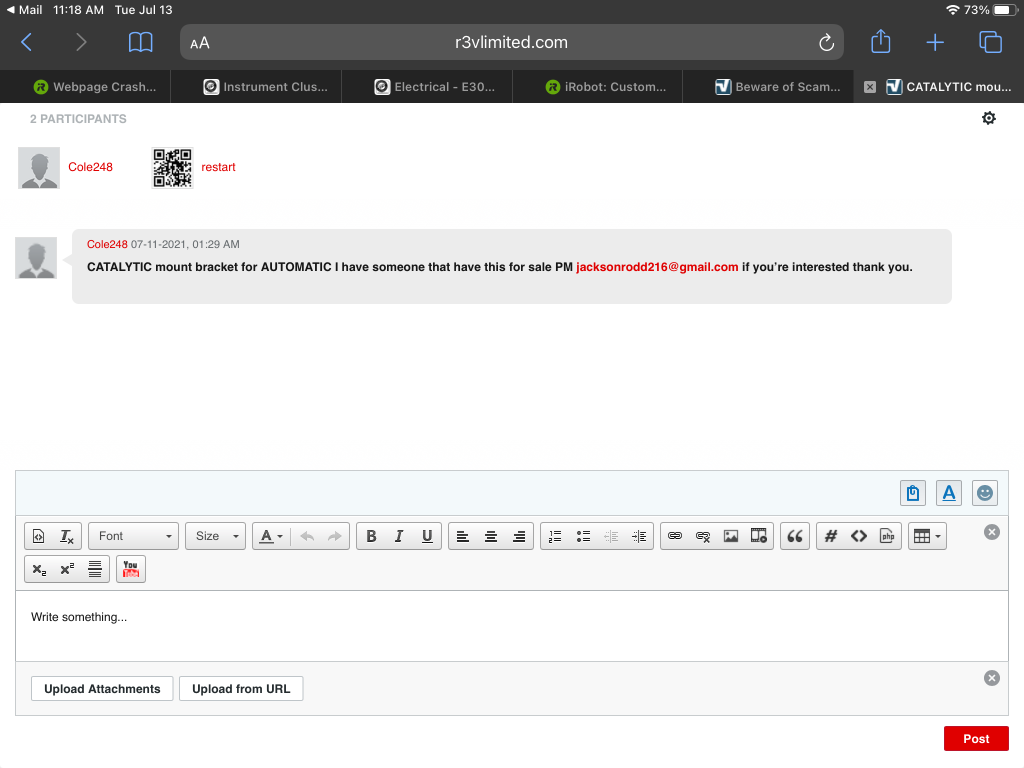Insert a YouTube video
Viewport: 1024px width, 768px height.
point(130,569)
